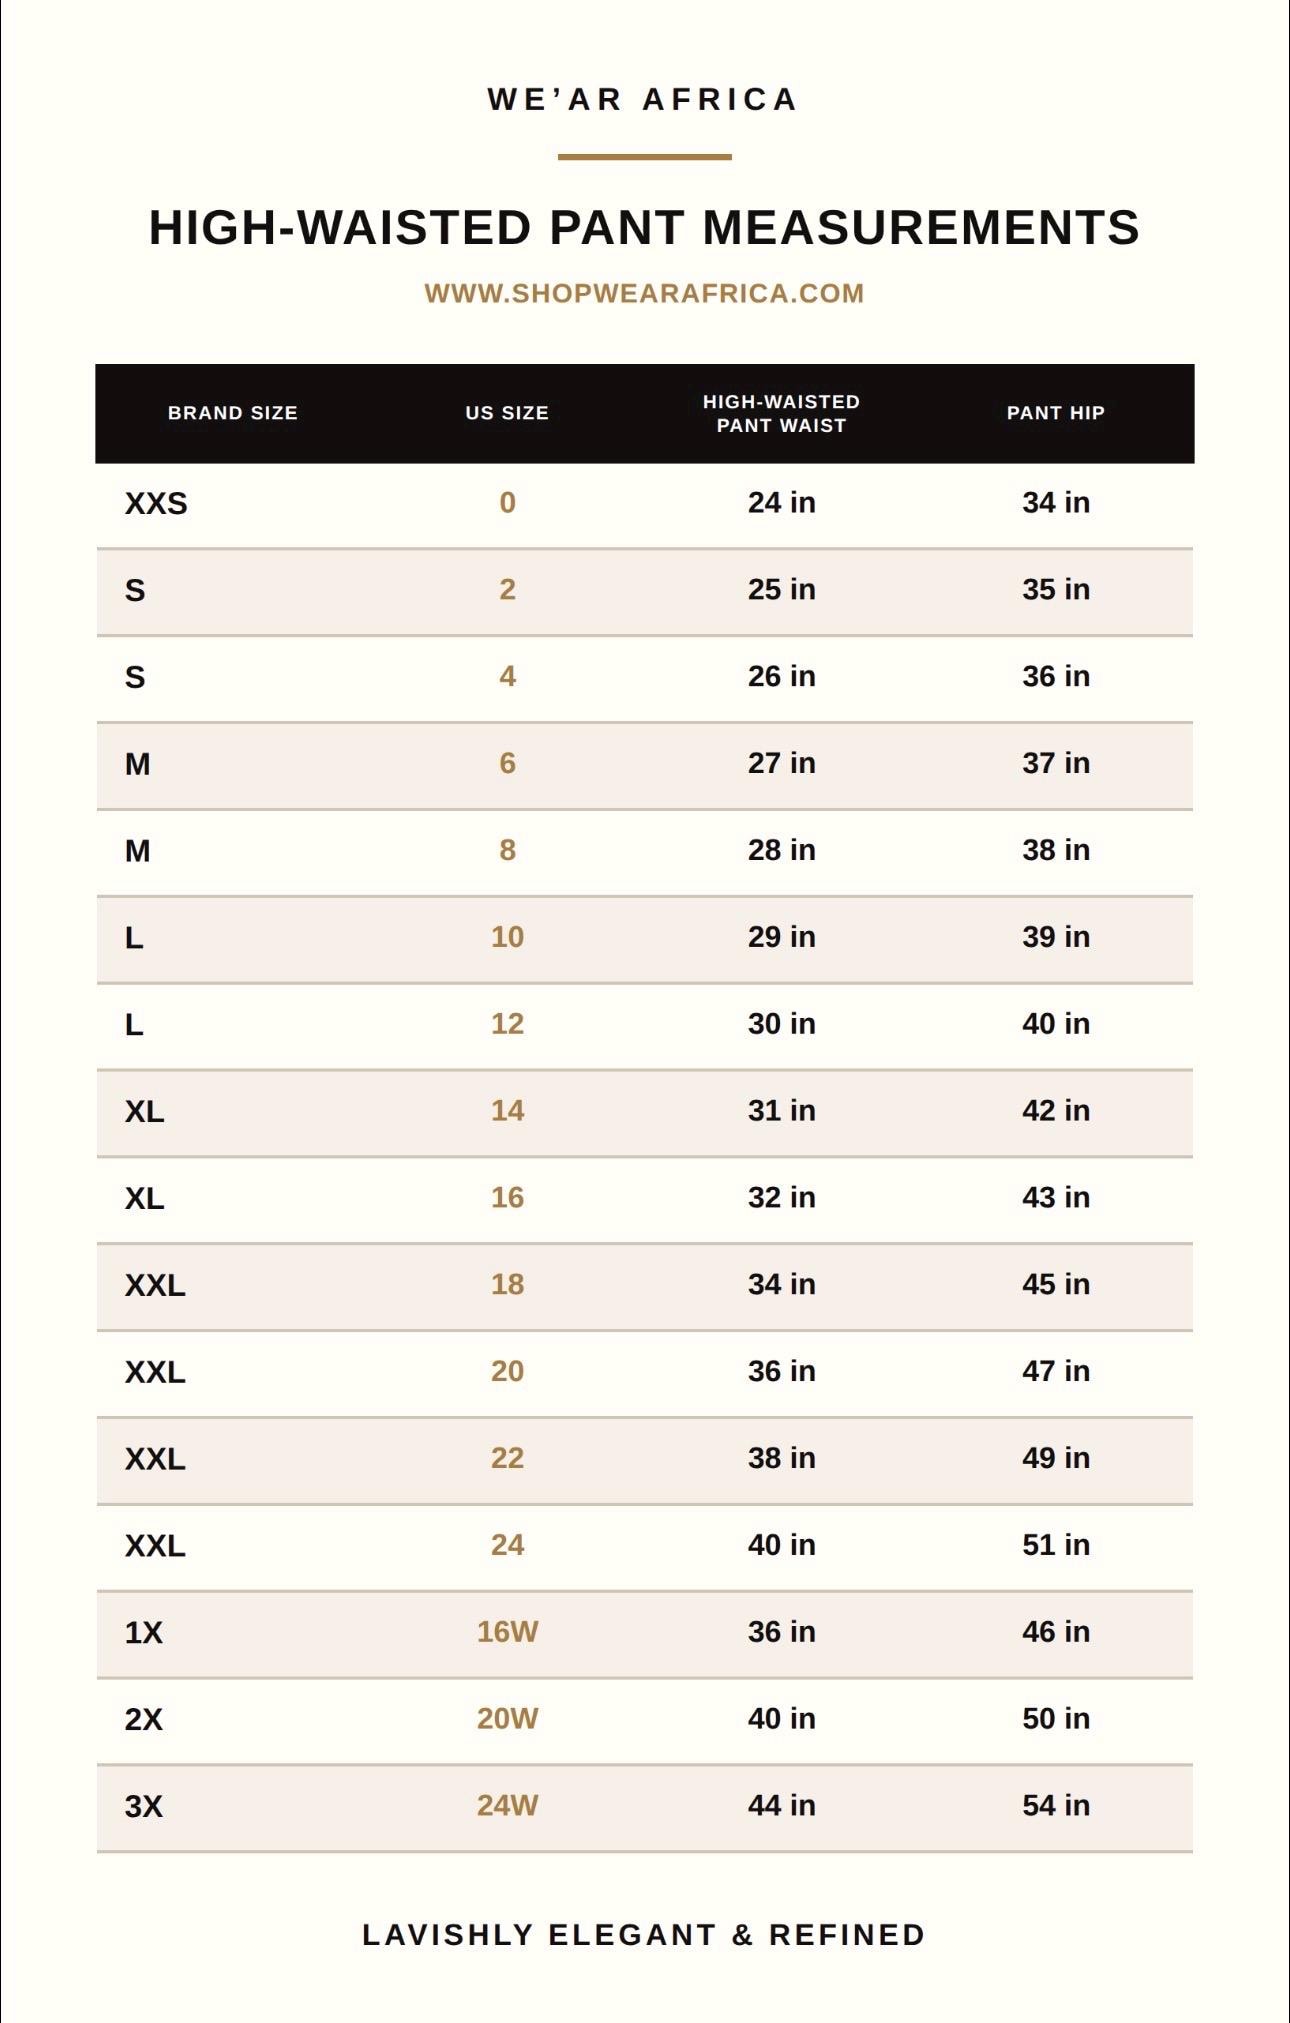1290x2023 pixels.
Task: Click the 3X brand size row label
Action: (144, 1807)
